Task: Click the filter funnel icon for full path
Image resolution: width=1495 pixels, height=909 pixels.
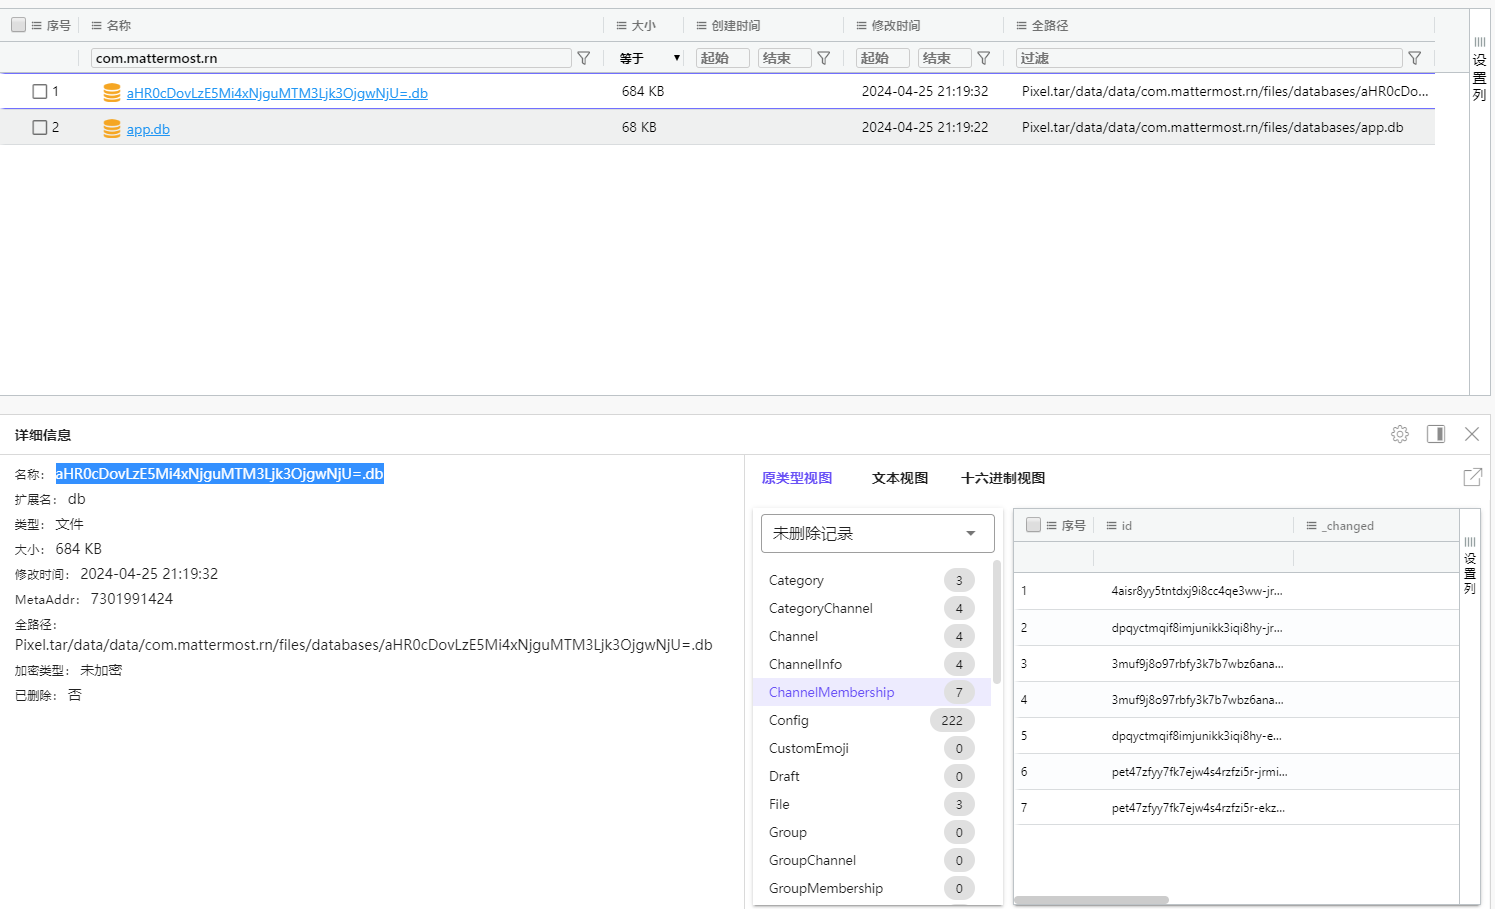Action: pyautogui.click(x=1415, y=58)
